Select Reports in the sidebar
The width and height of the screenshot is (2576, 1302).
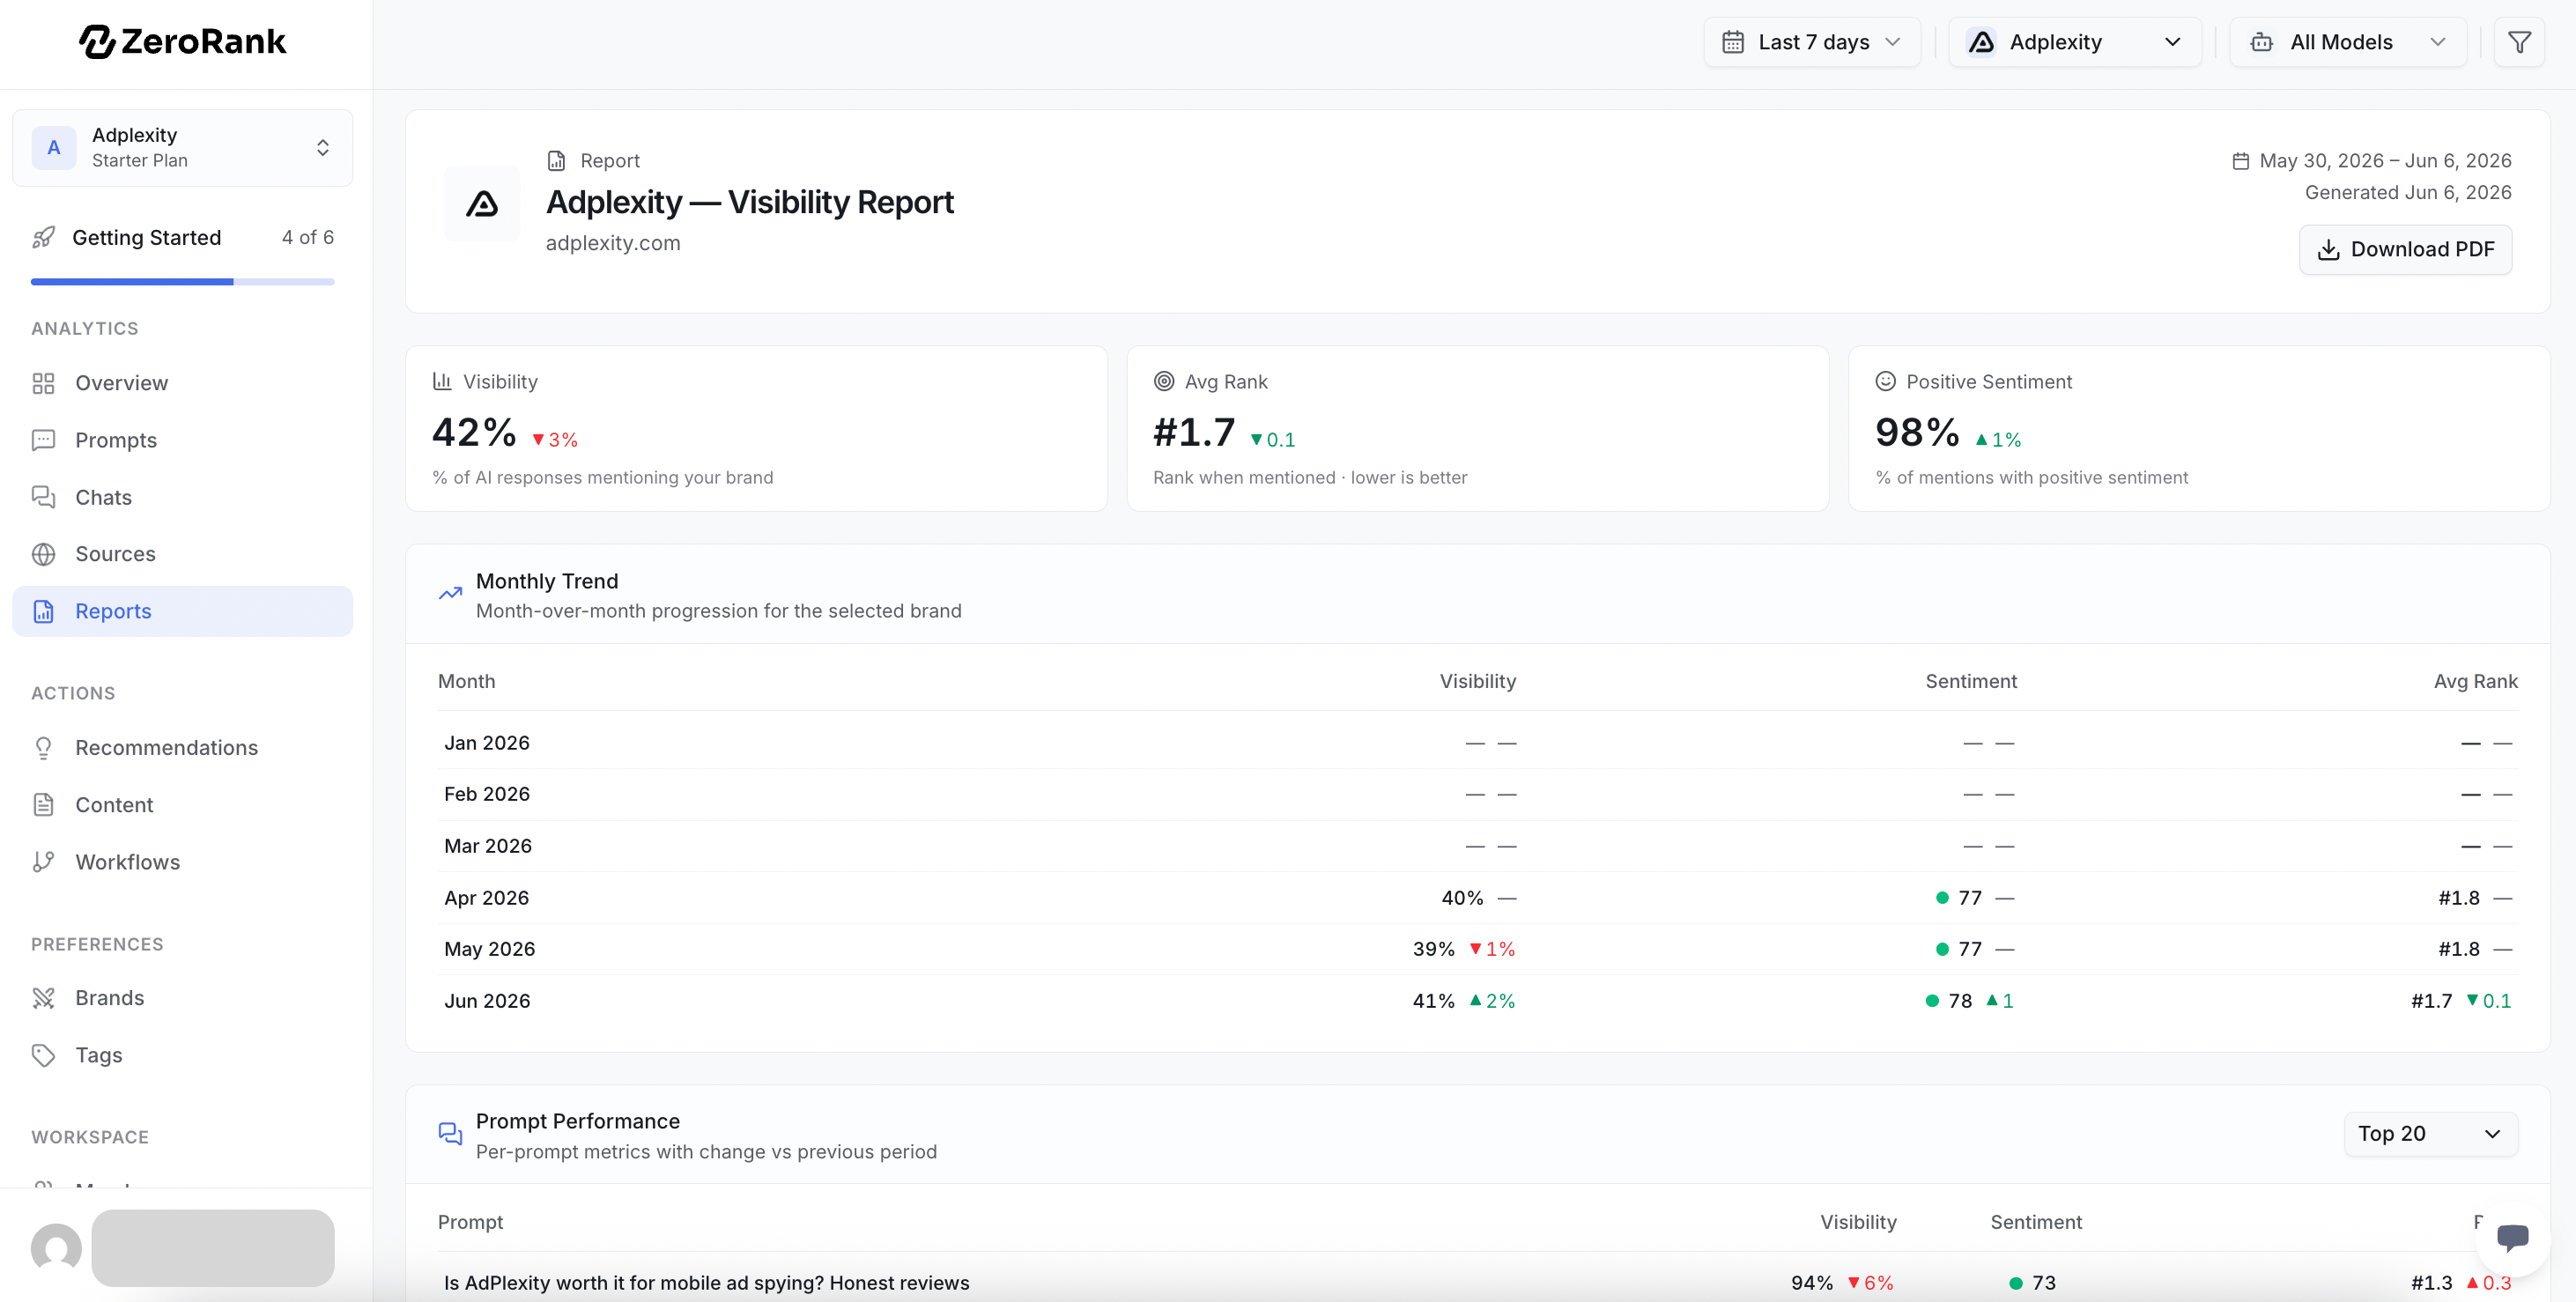[x=183, y=611]
